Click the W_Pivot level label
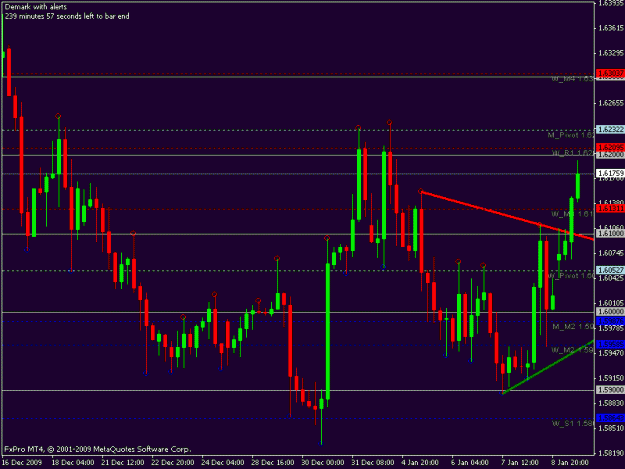Image resolution: width=625 pixels, height=469 pixels. [x=571, y=276]
